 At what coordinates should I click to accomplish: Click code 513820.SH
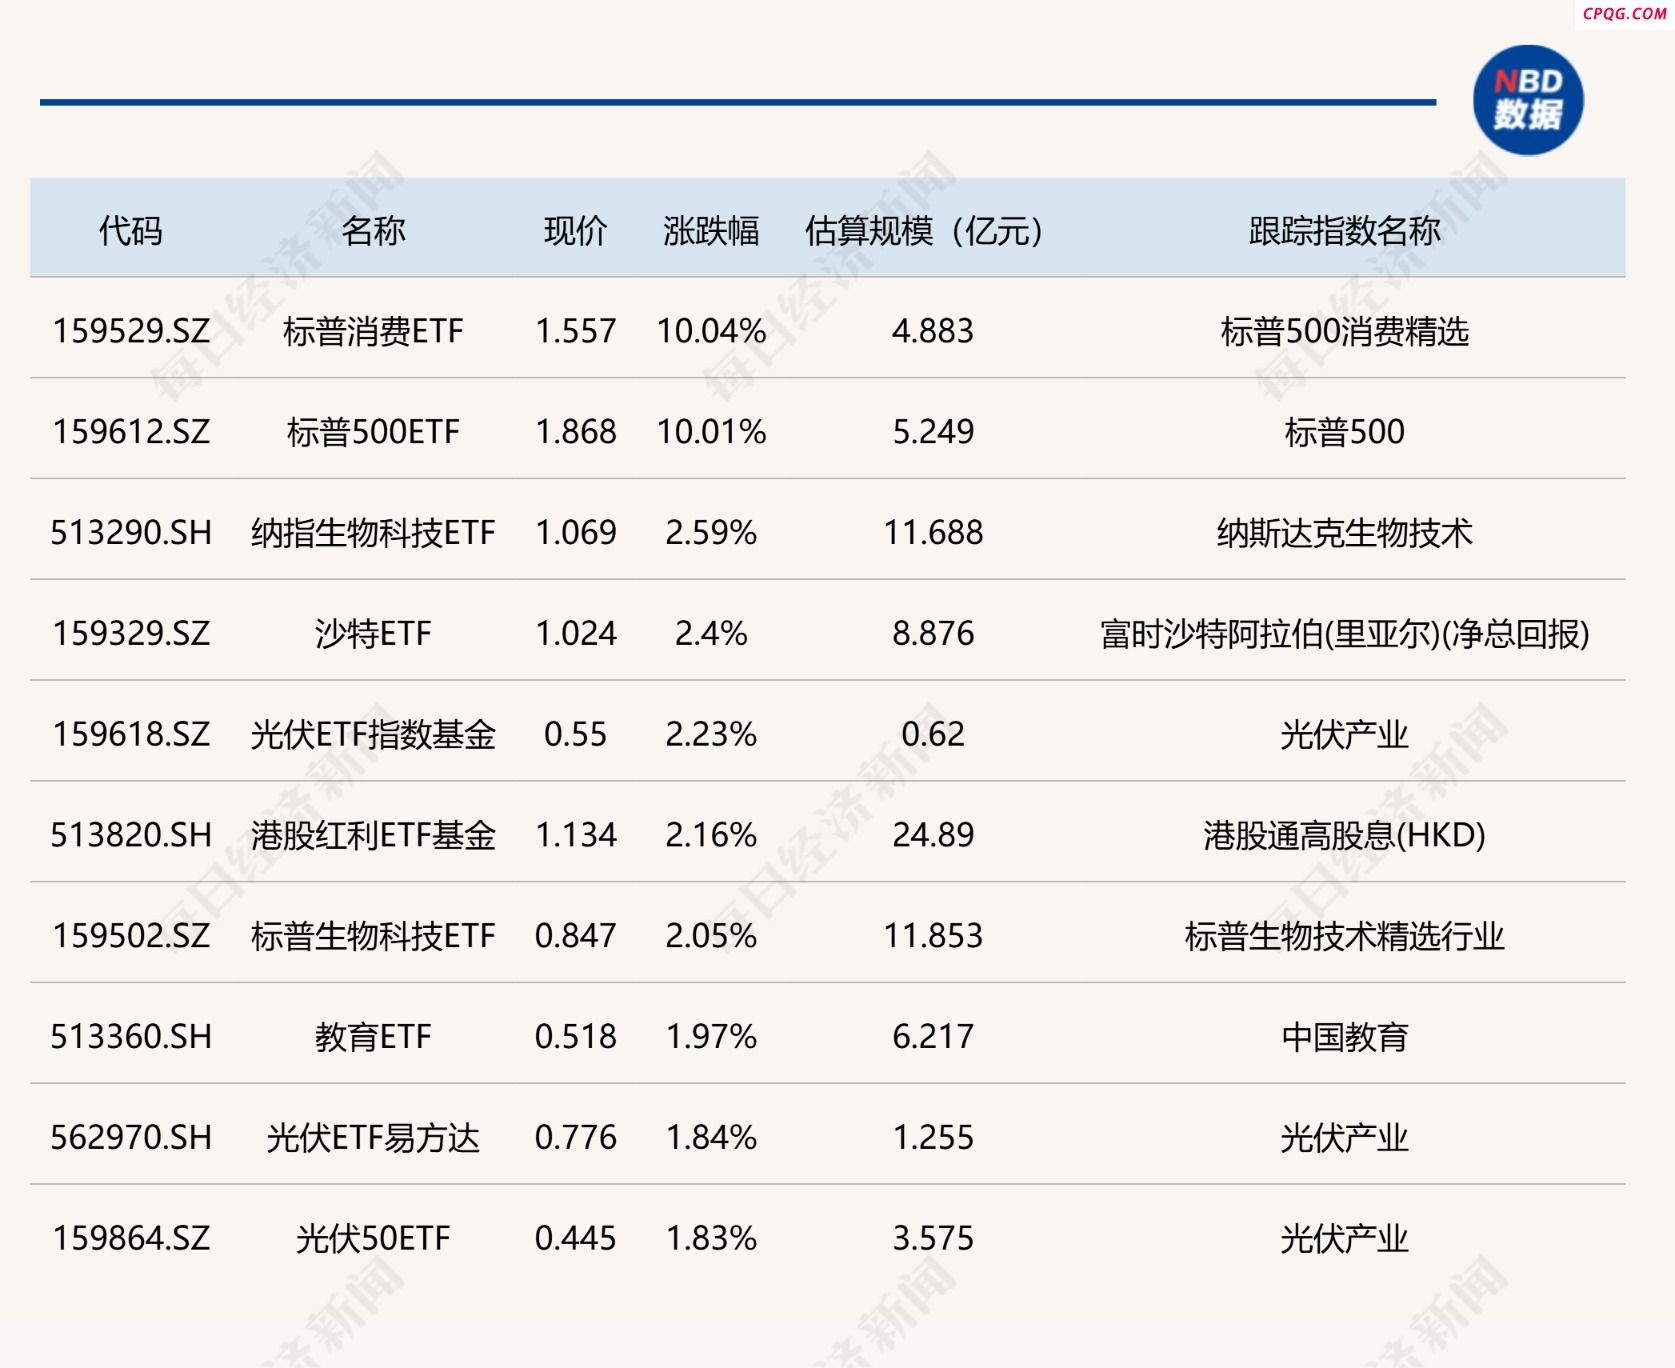tap(131, 835)
